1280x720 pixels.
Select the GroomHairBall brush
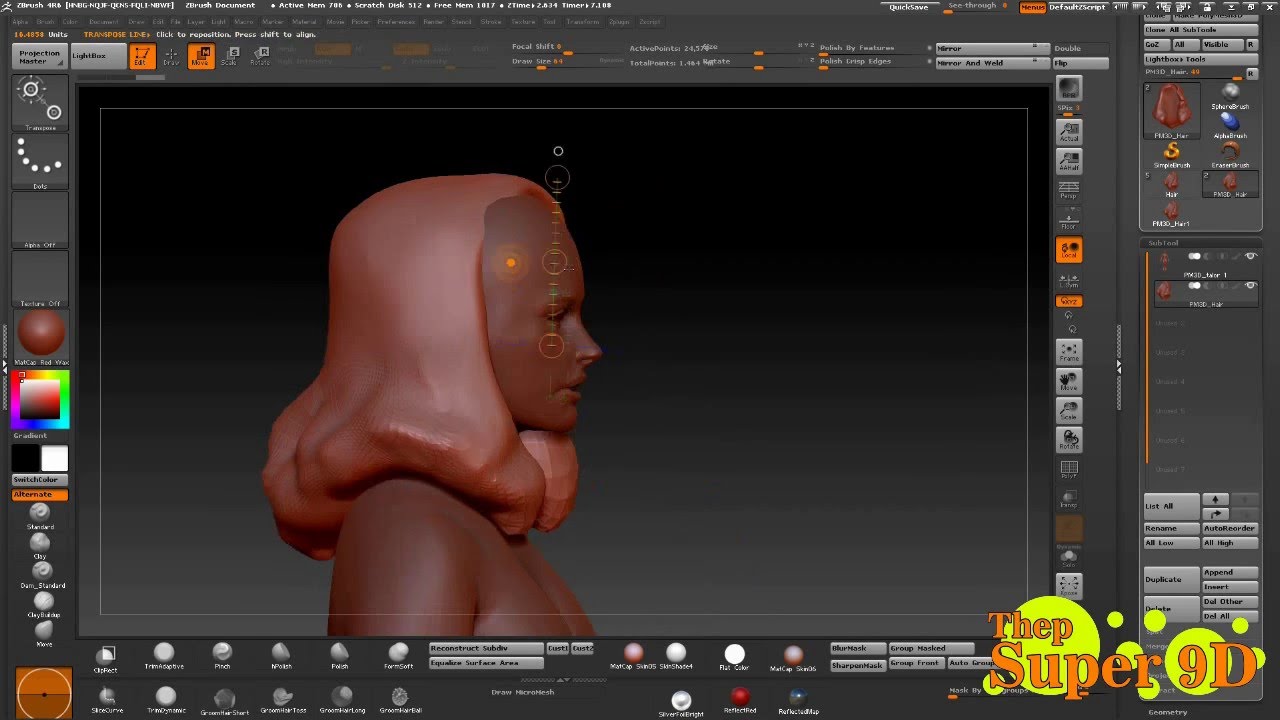tap(400, 700)
